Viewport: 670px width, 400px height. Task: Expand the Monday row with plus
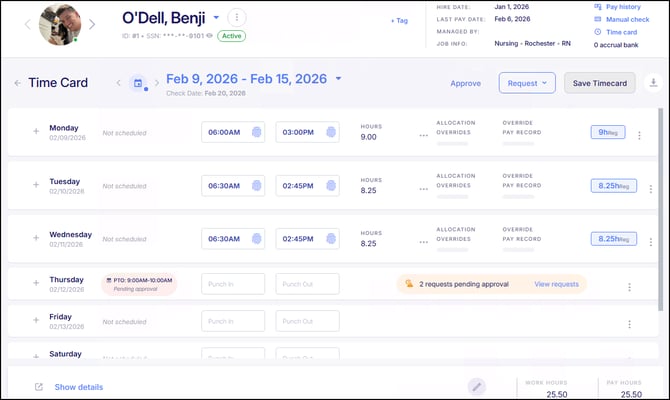point(36,131)
